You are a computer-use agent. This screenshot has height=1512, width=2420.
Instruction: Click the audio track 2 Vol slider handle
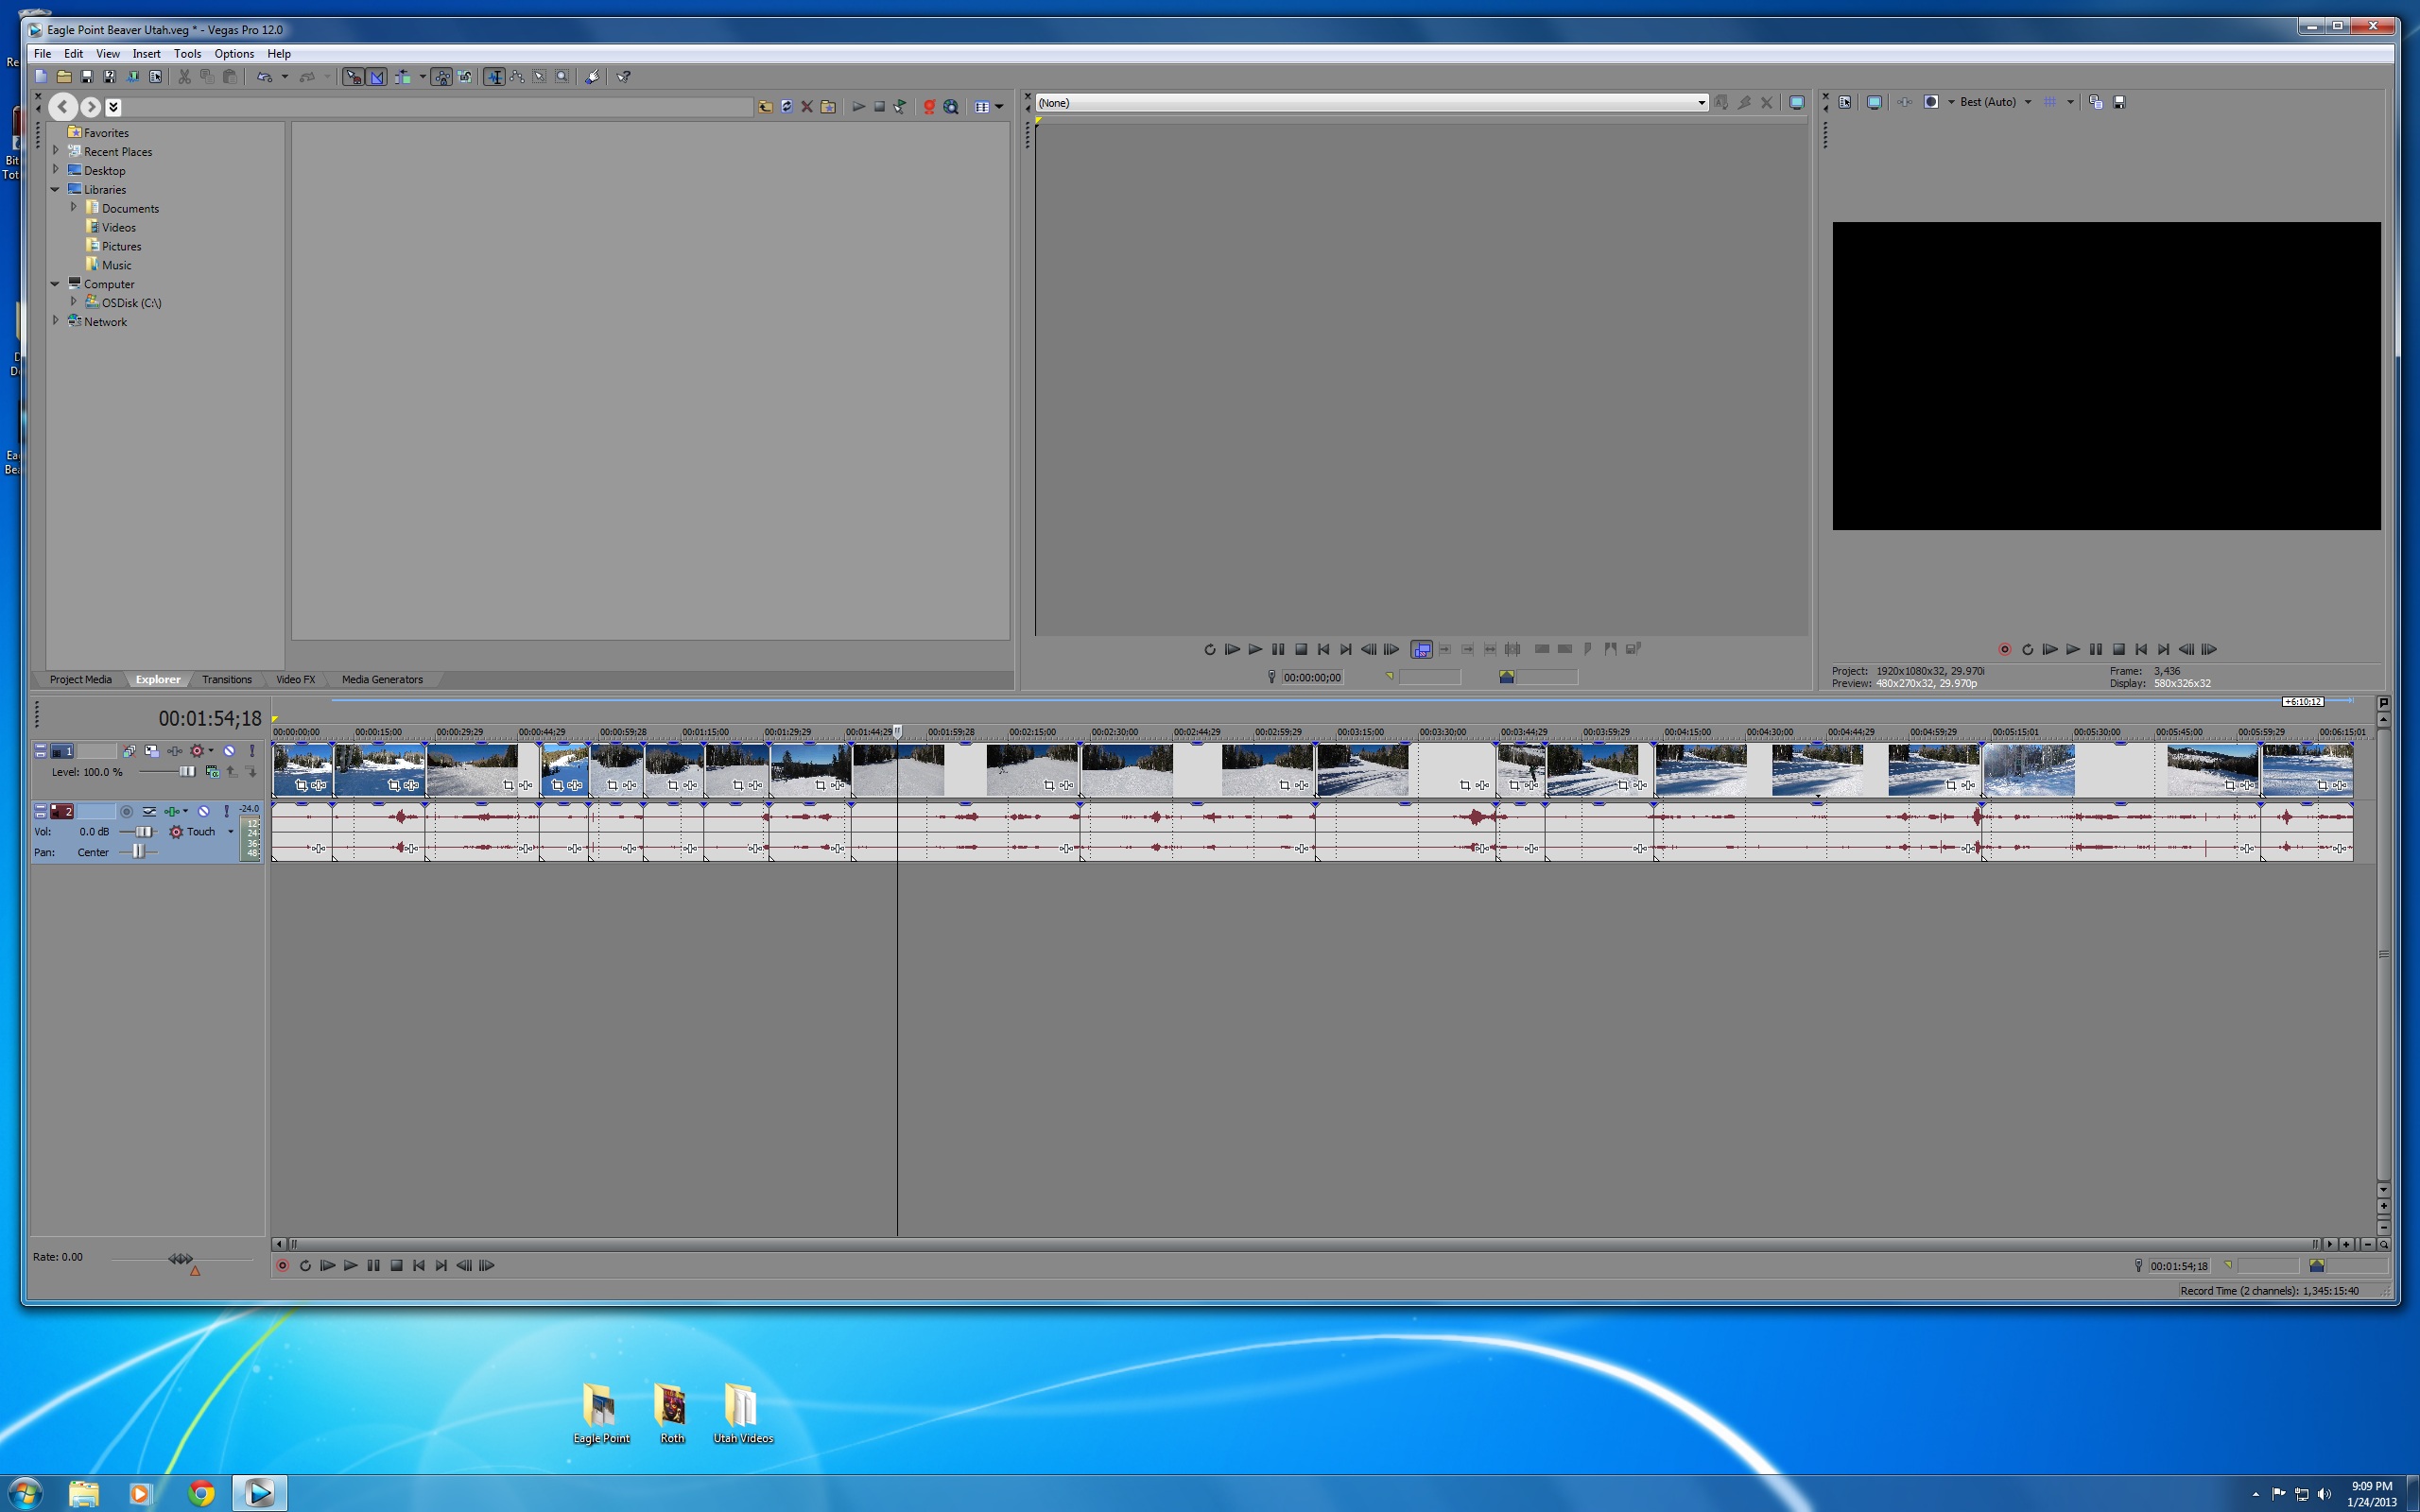[144, 832]
